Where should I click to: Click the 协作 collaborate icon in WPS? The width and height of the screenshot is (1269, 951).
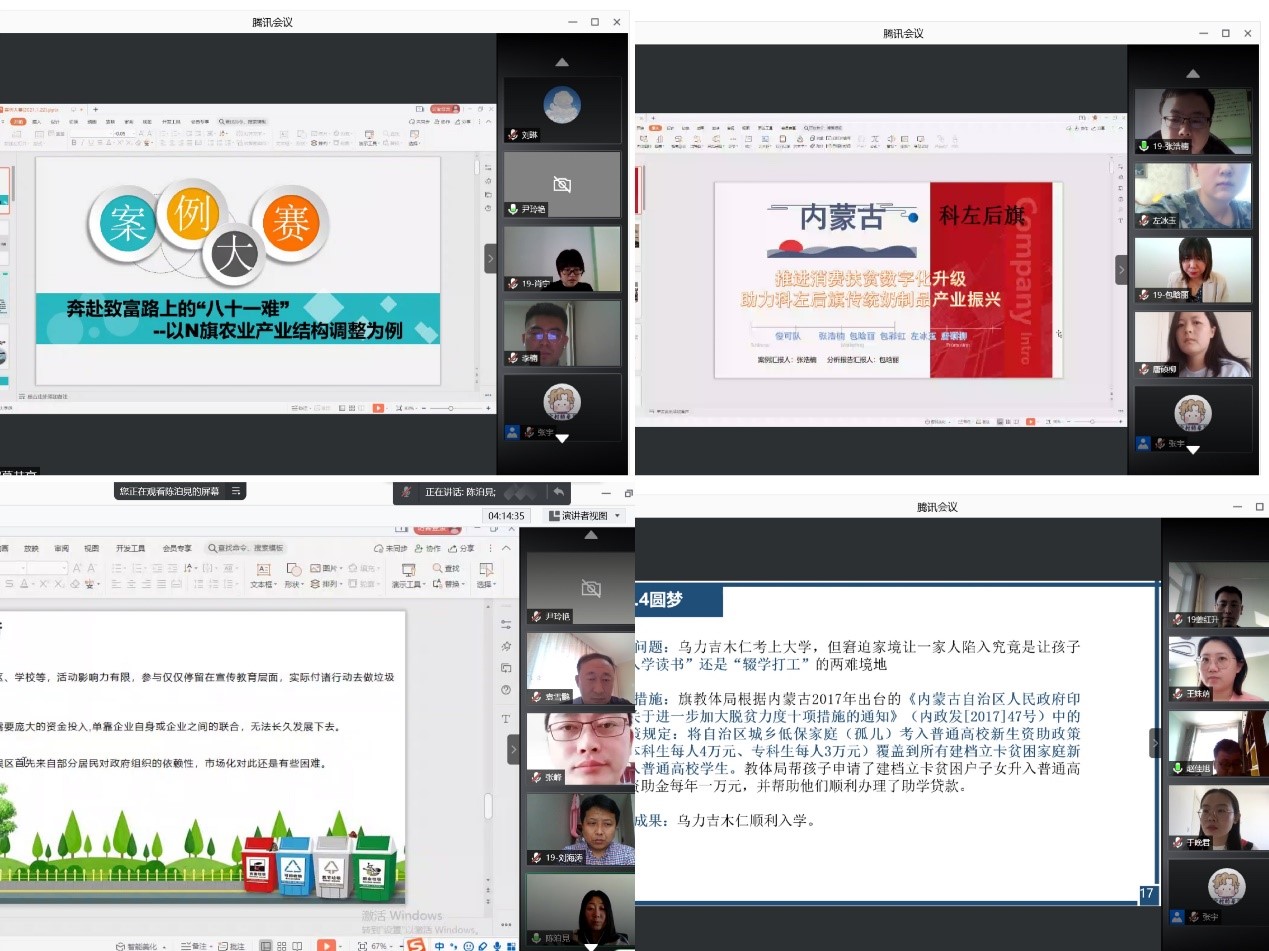[x=426, y=548]
